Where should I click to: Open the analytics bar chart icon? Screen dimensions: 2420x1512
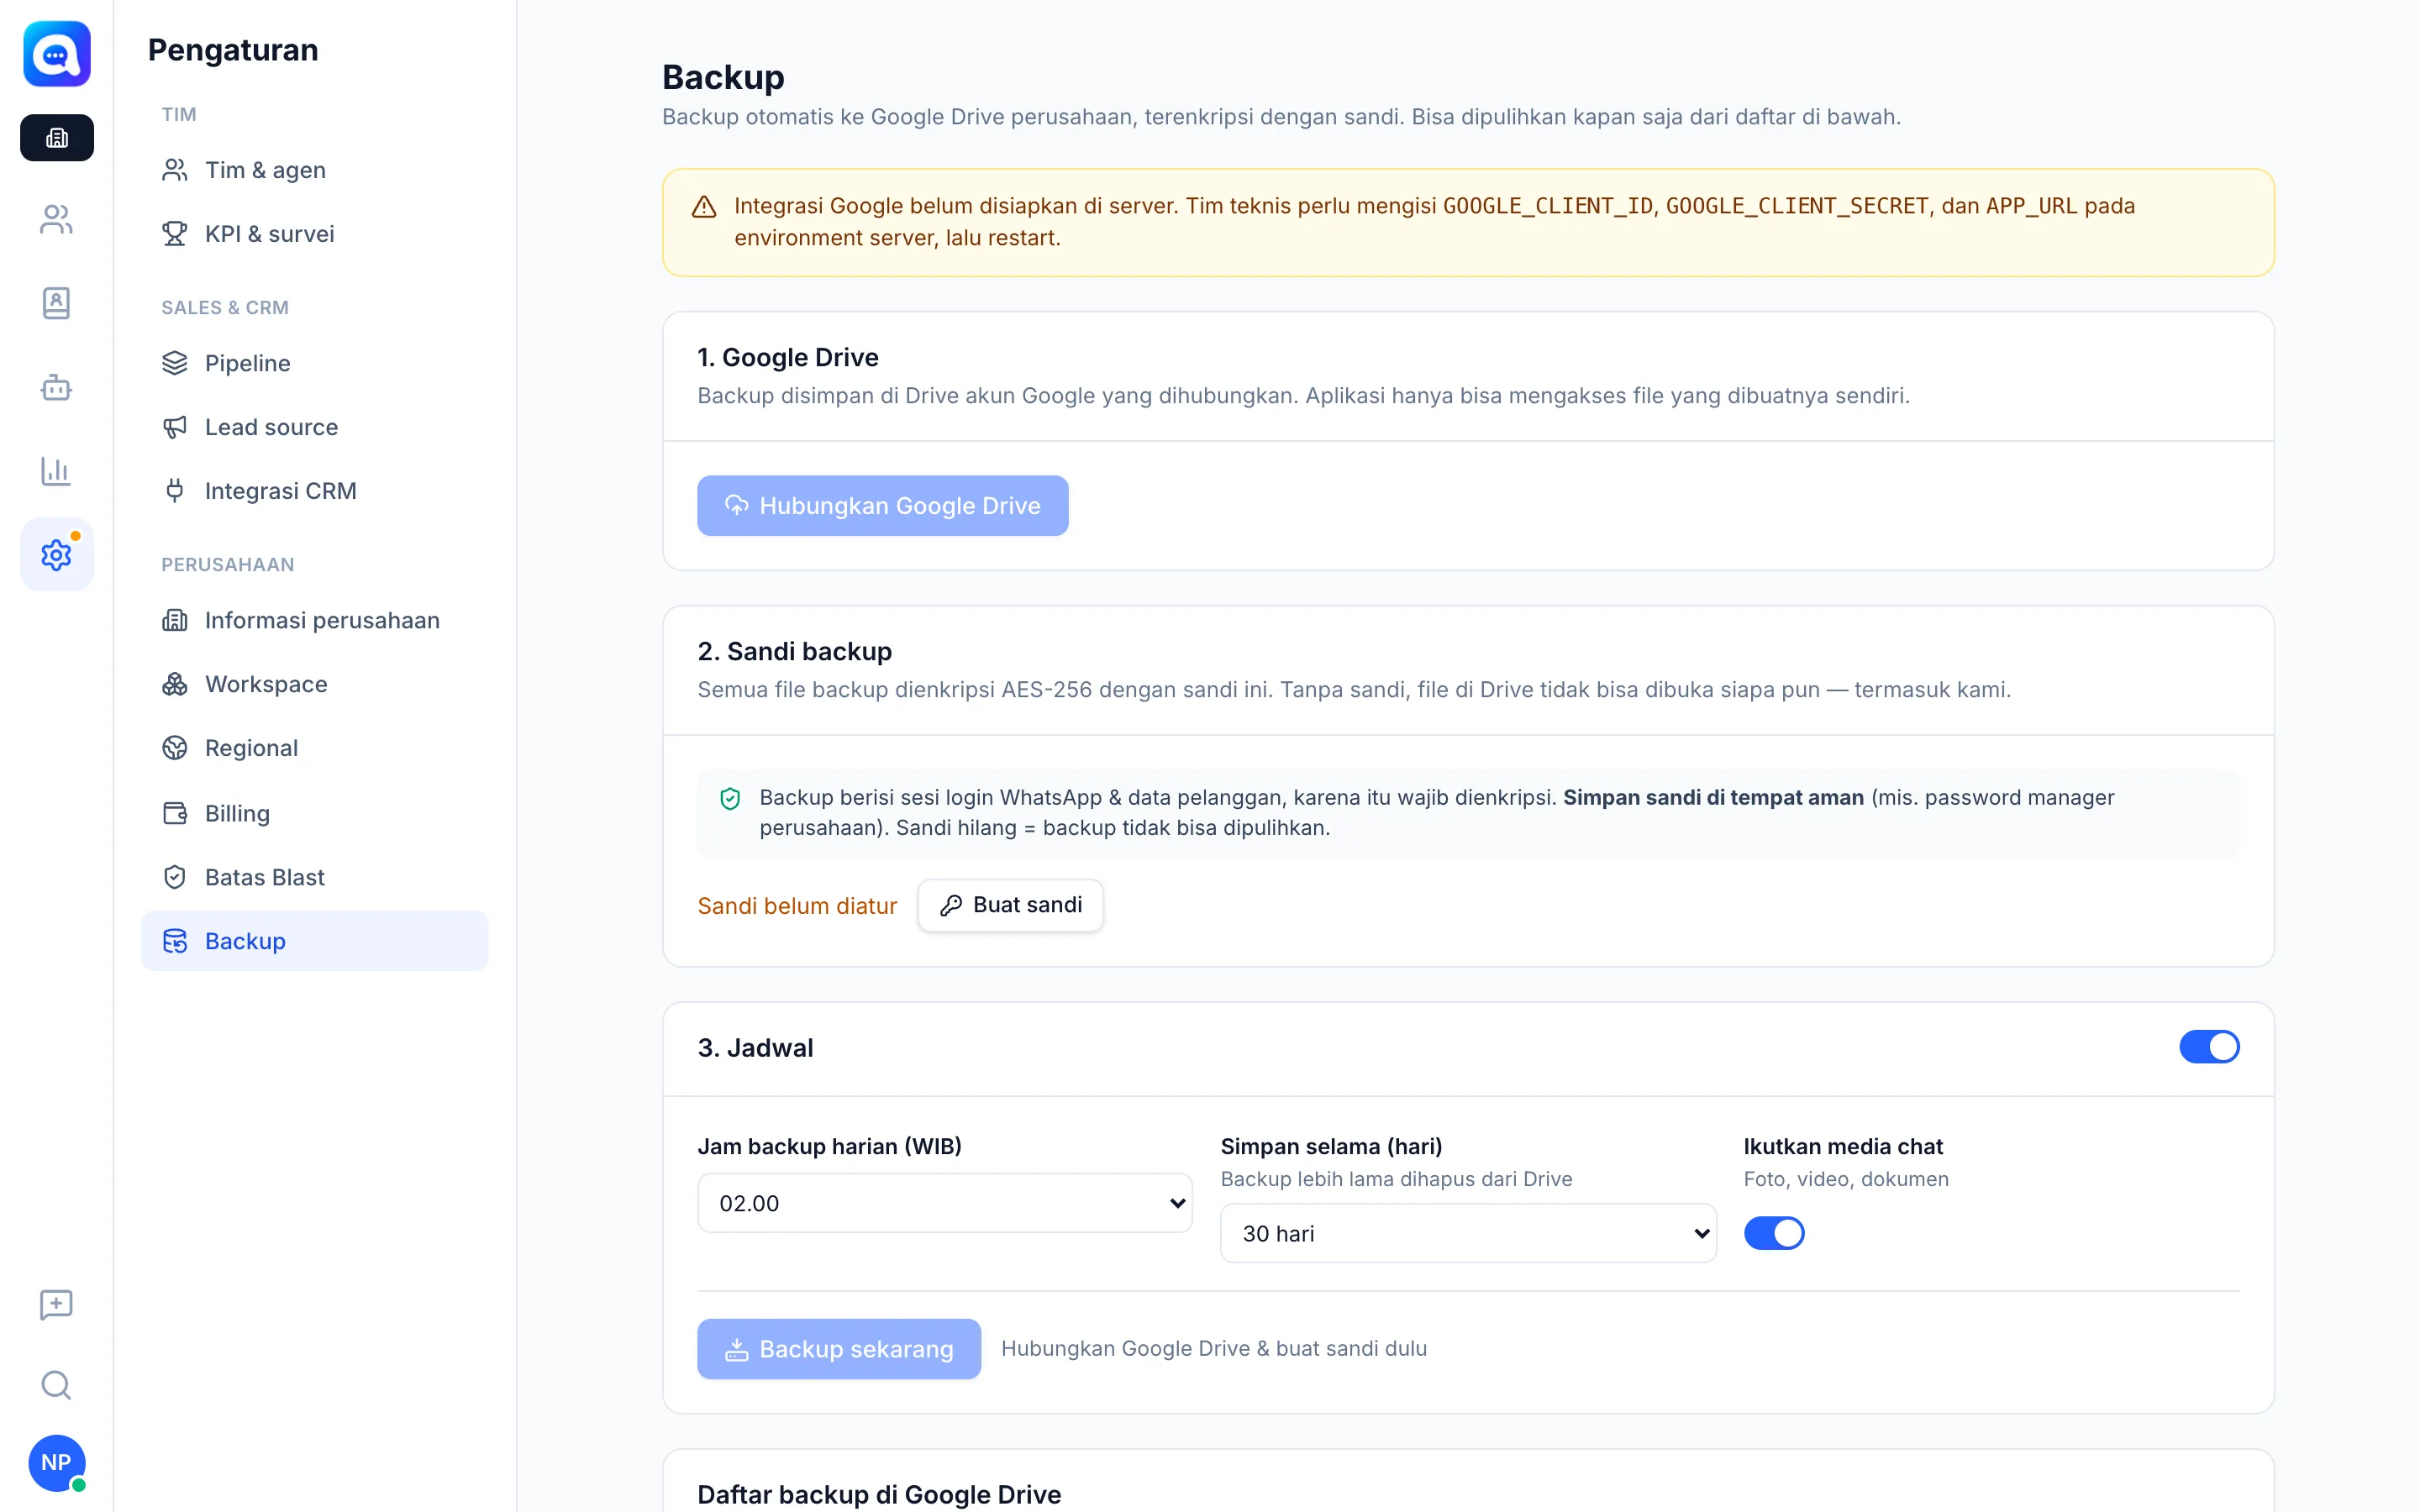(x=57, y=471)
